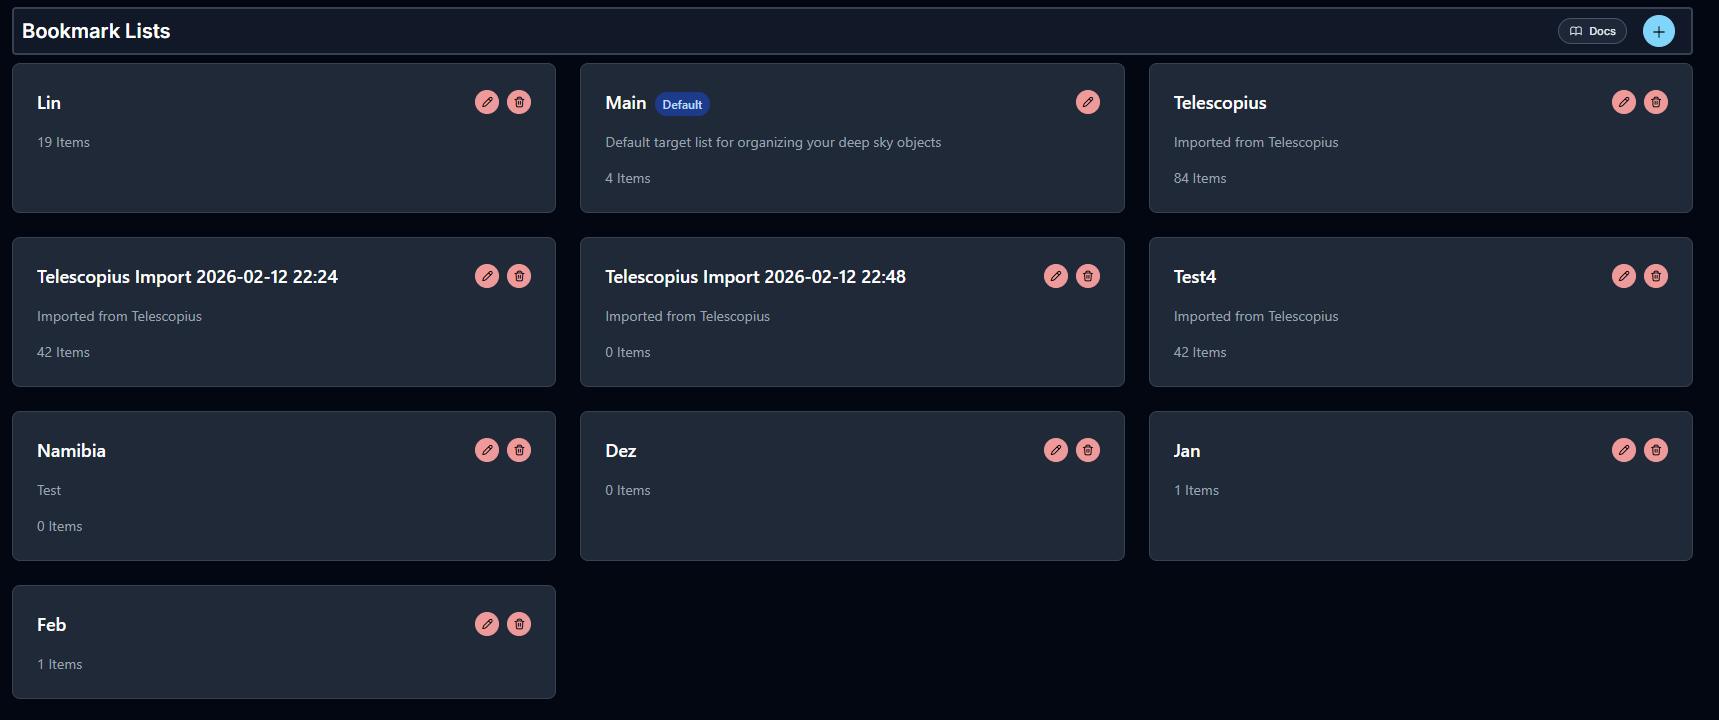The width and height of the screenshot is (1719, 720).
Task: Add a new bookmark list
Action: [x=1659, y=31]
